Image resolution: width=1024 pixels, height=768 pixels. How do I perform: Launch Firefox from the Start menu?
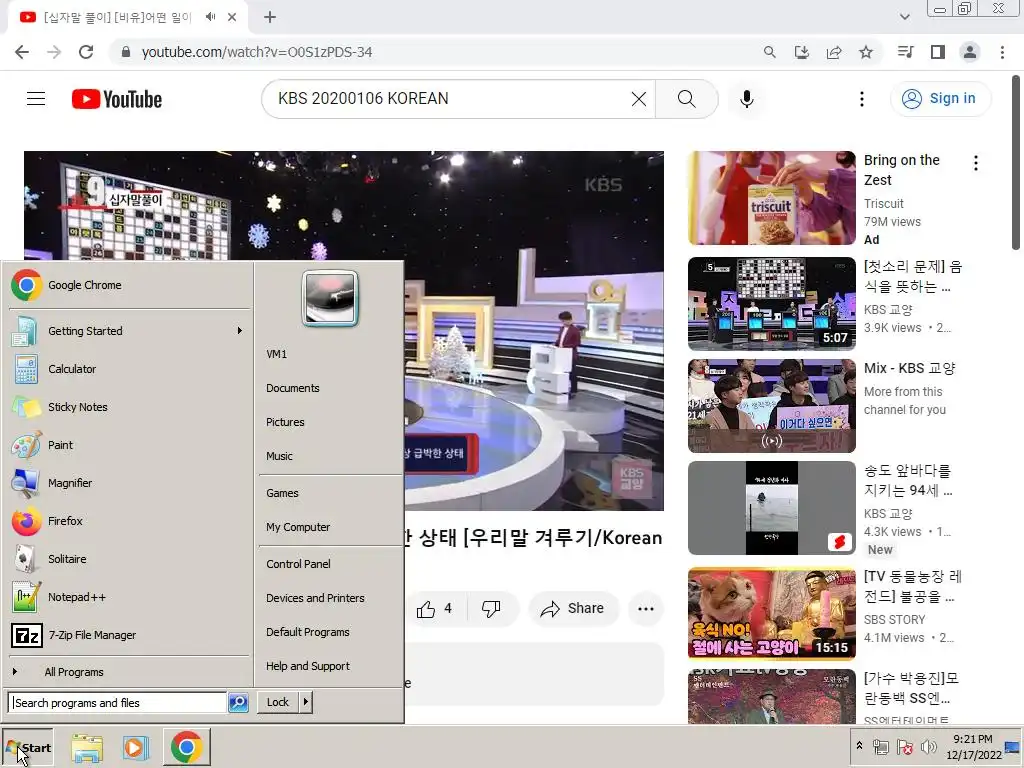tap(129, 520)
